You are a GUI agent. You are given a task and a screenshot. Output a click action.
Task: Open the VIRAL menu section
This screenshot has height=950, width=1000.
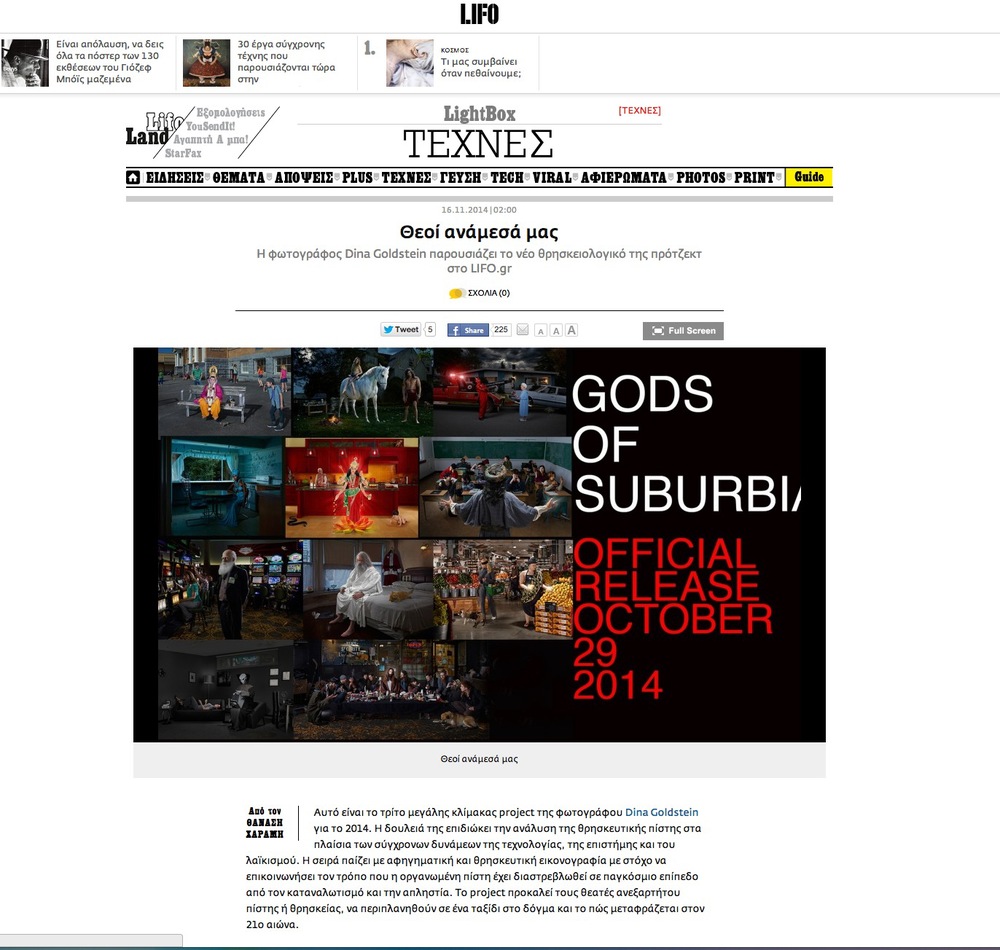coord(552,178)
